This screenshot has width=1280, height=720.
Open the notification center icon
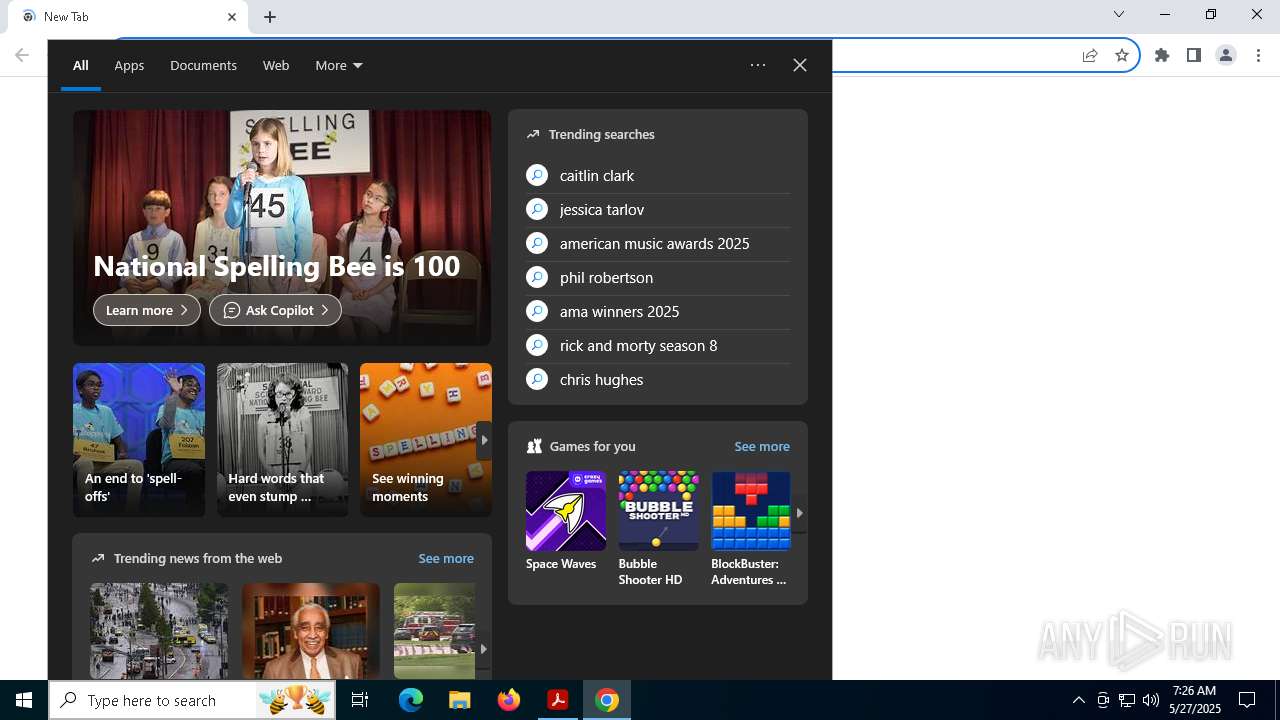[1247, 700]
